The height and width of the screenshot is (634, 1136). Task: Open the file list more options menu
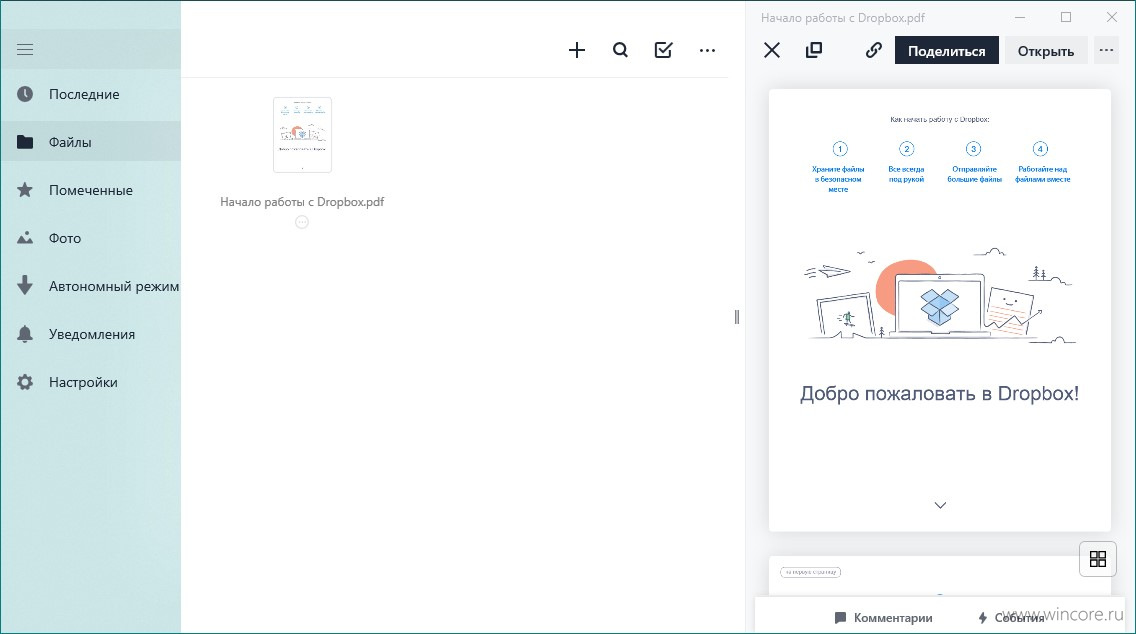tap(707, 50)
